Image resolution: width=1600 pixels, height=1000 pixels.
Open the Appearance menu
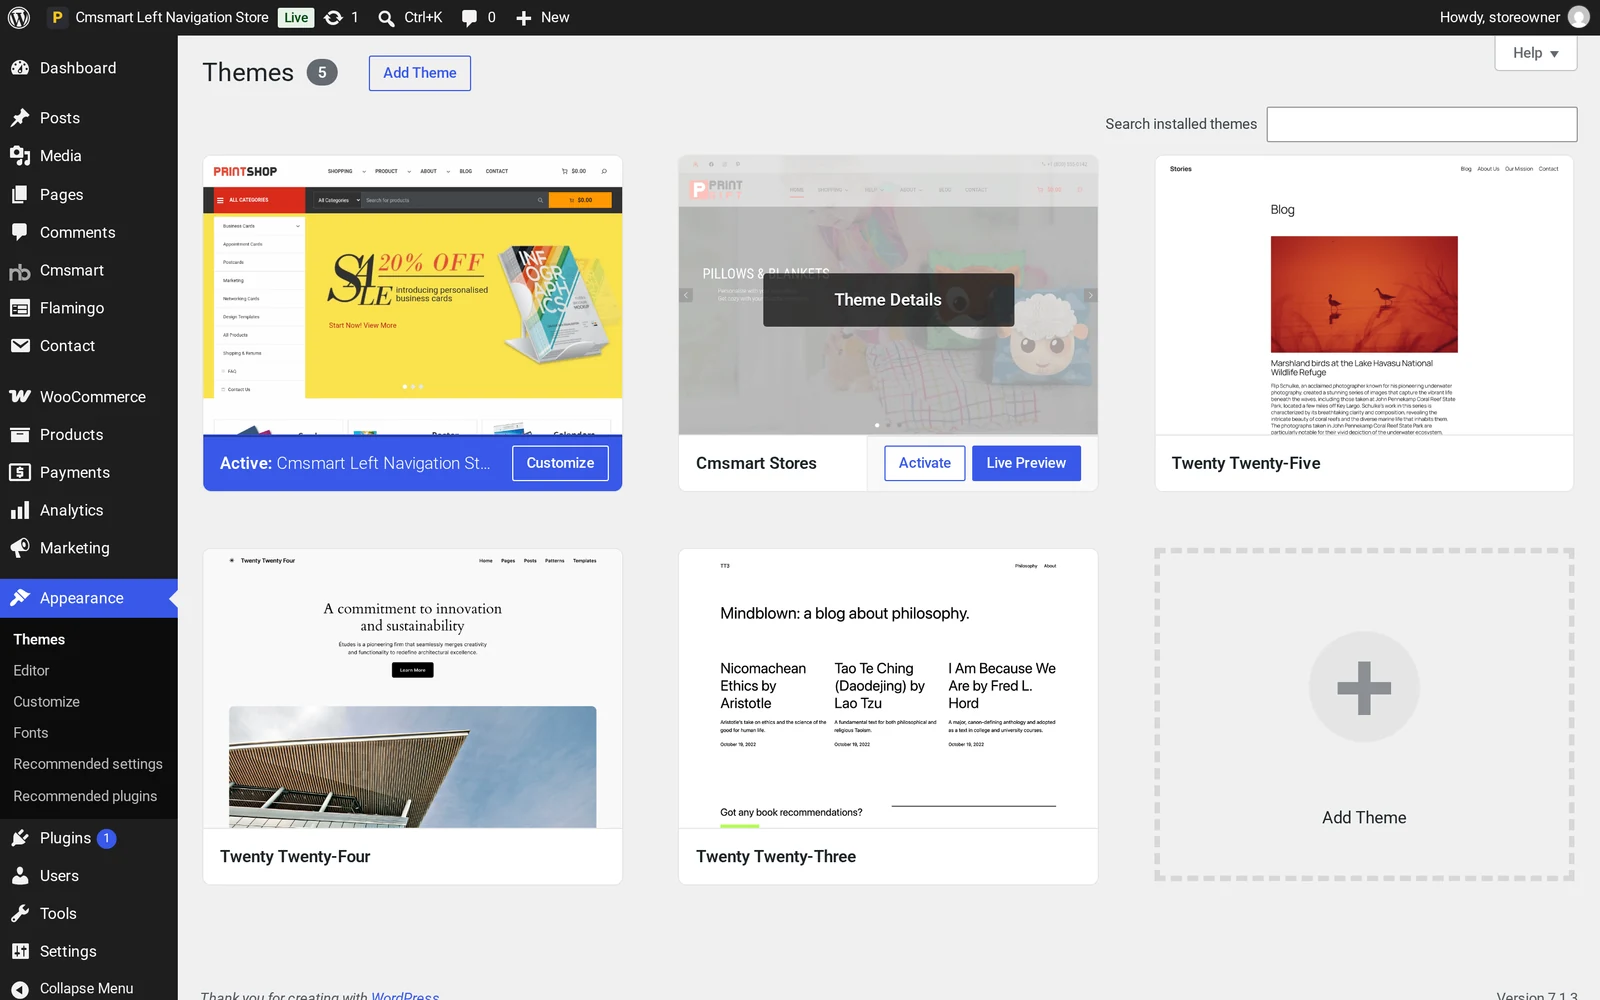point(89,598)
